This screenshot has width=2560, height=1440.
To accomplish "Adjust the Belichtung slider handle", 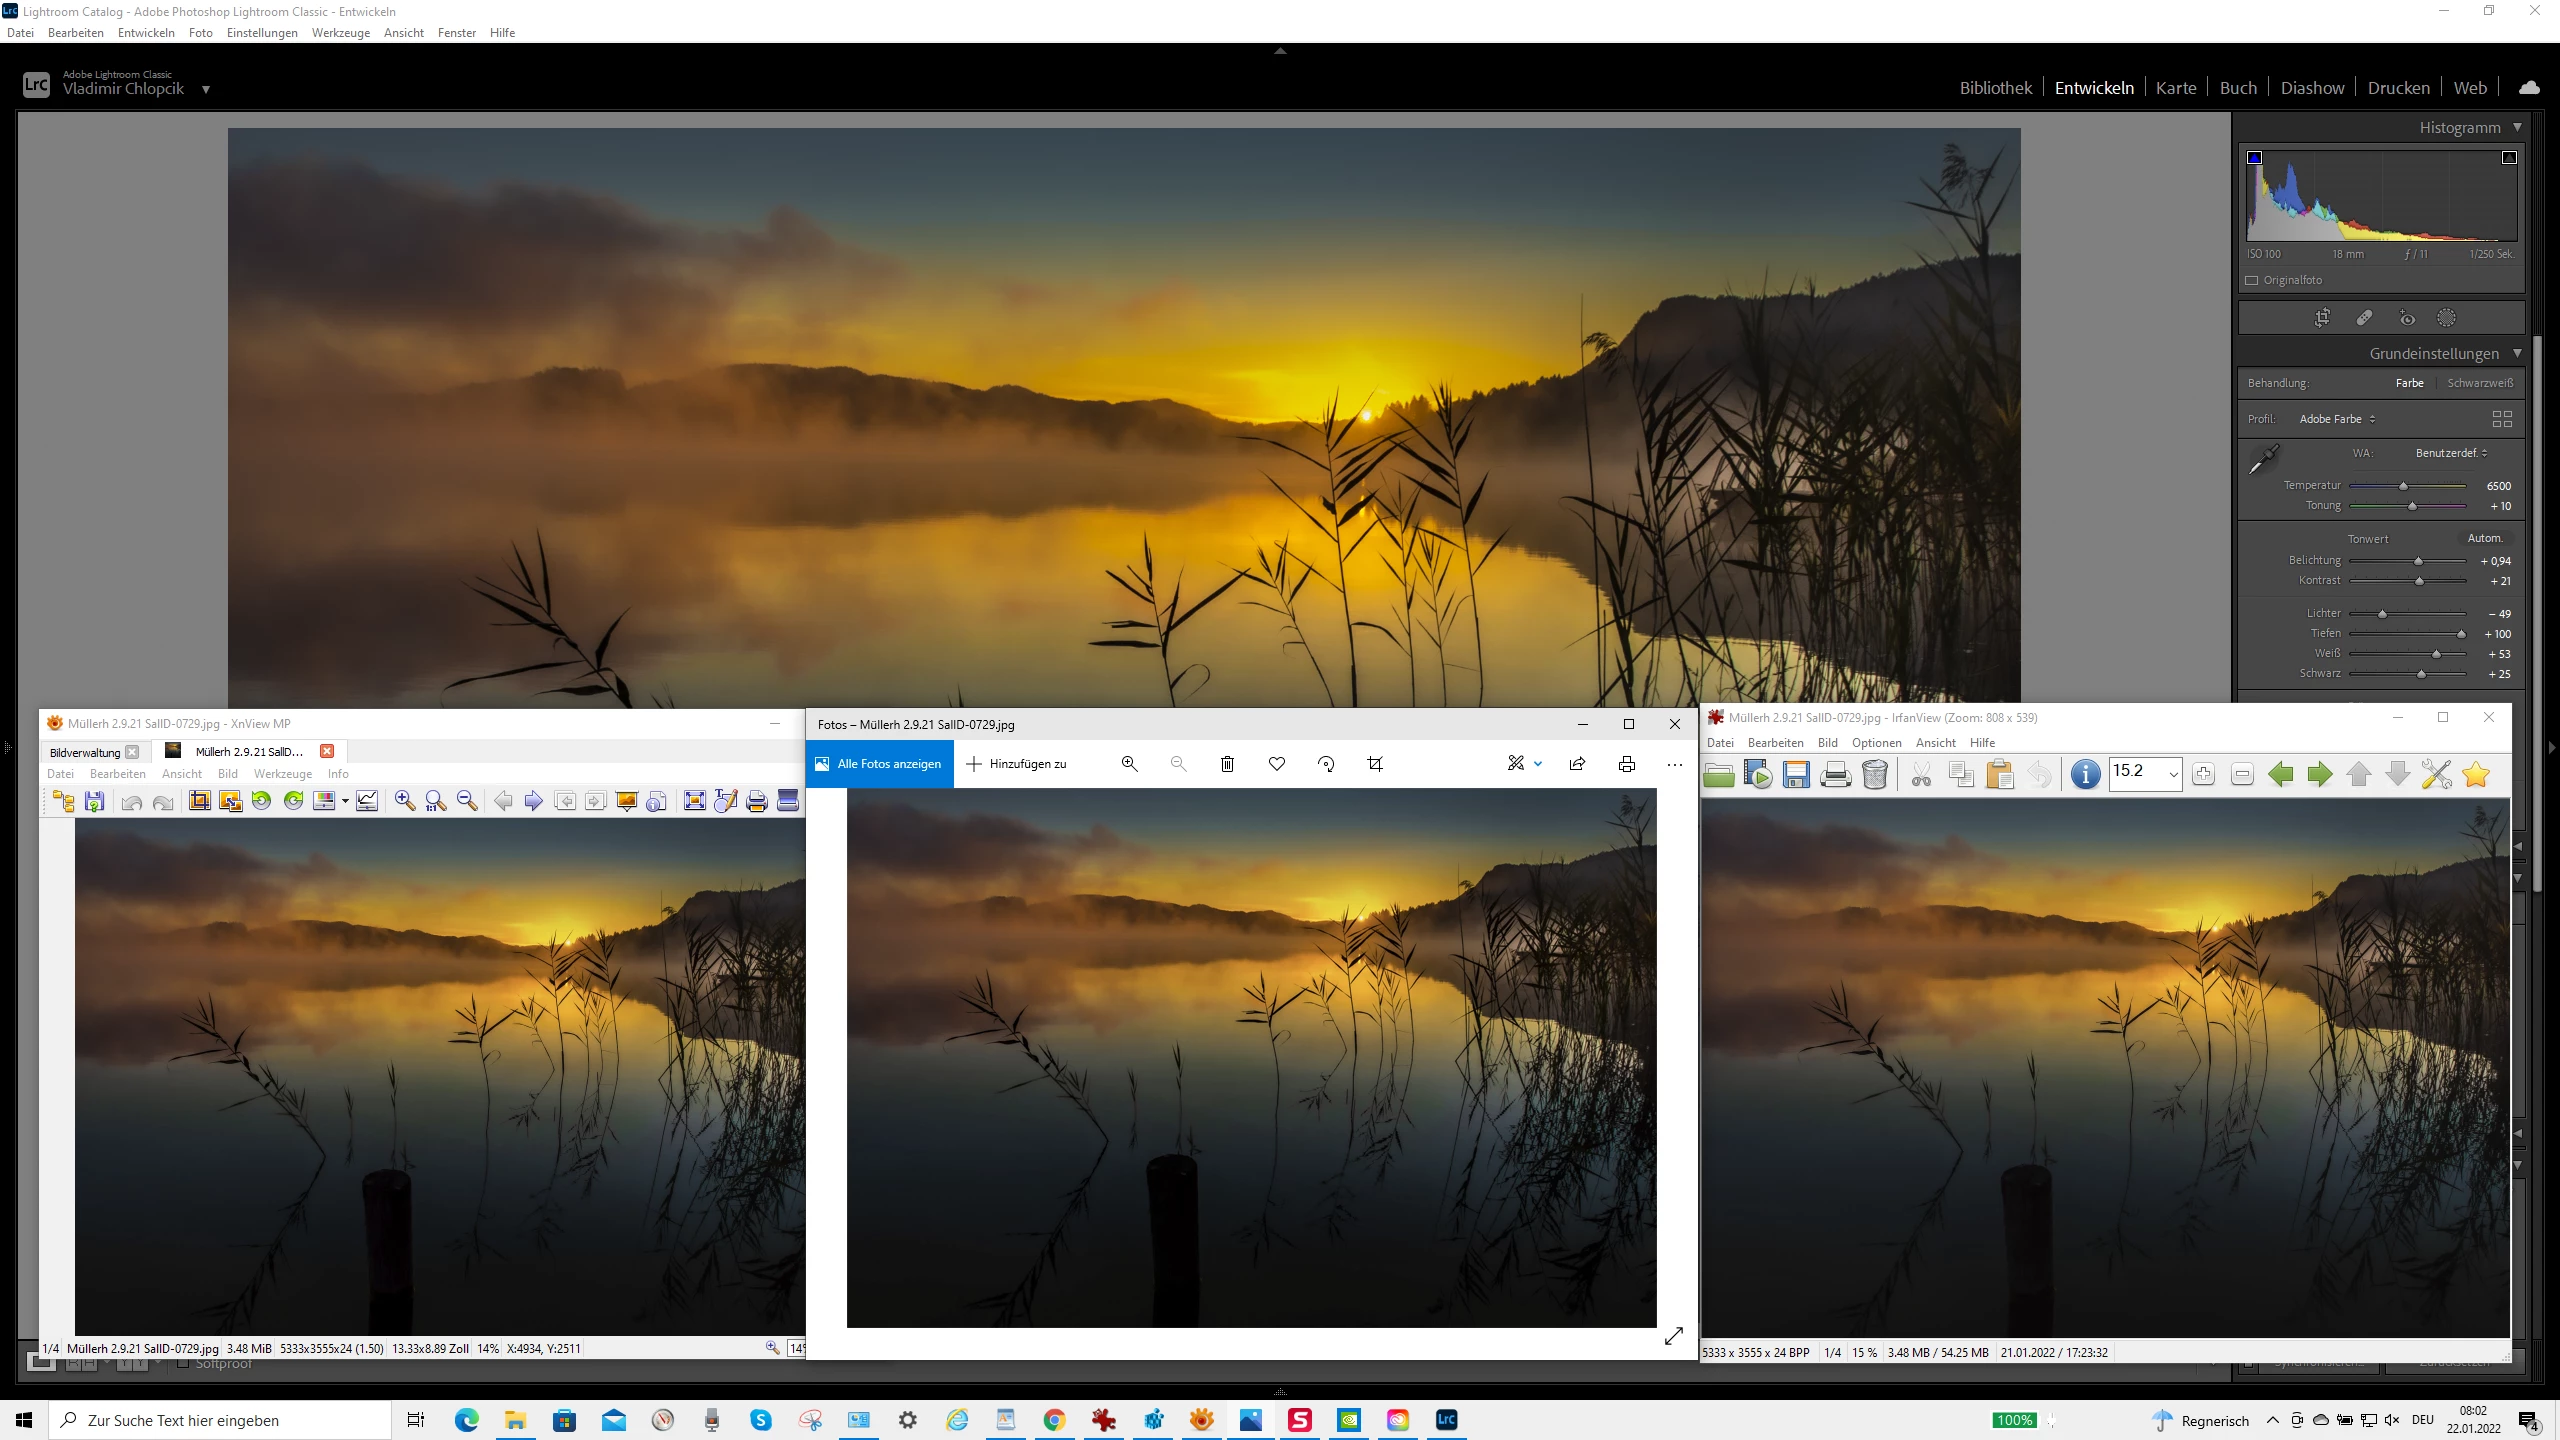I will click(2418, 561).
